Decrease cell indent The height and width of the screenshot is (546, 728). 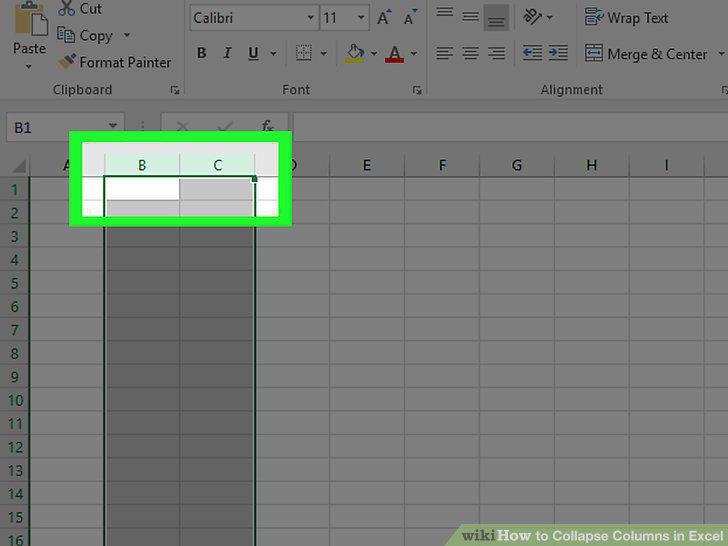click(532, 53)
